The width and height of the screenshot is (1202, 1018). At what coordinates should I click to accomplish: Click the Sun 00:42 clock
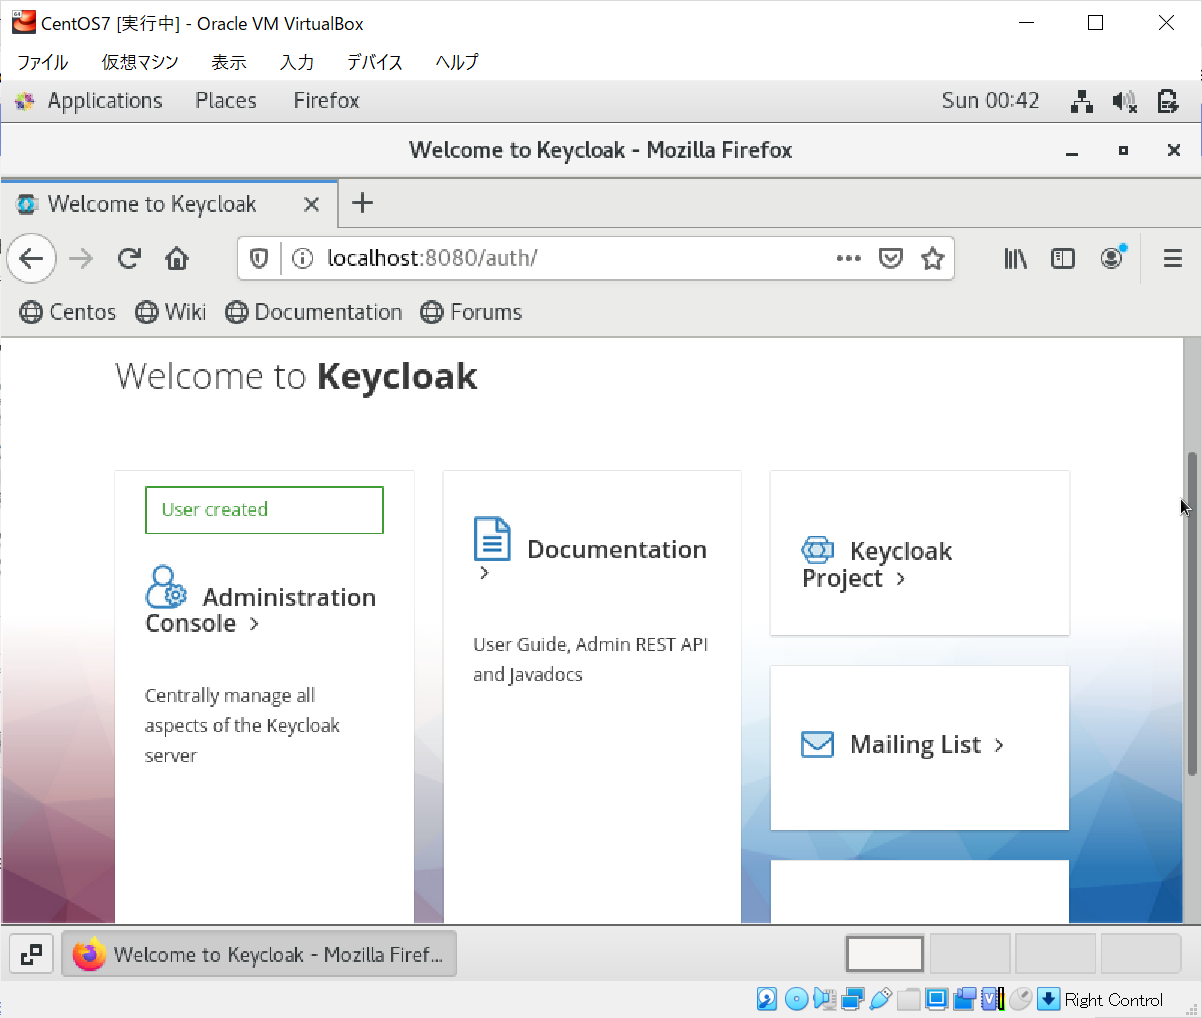990,101
